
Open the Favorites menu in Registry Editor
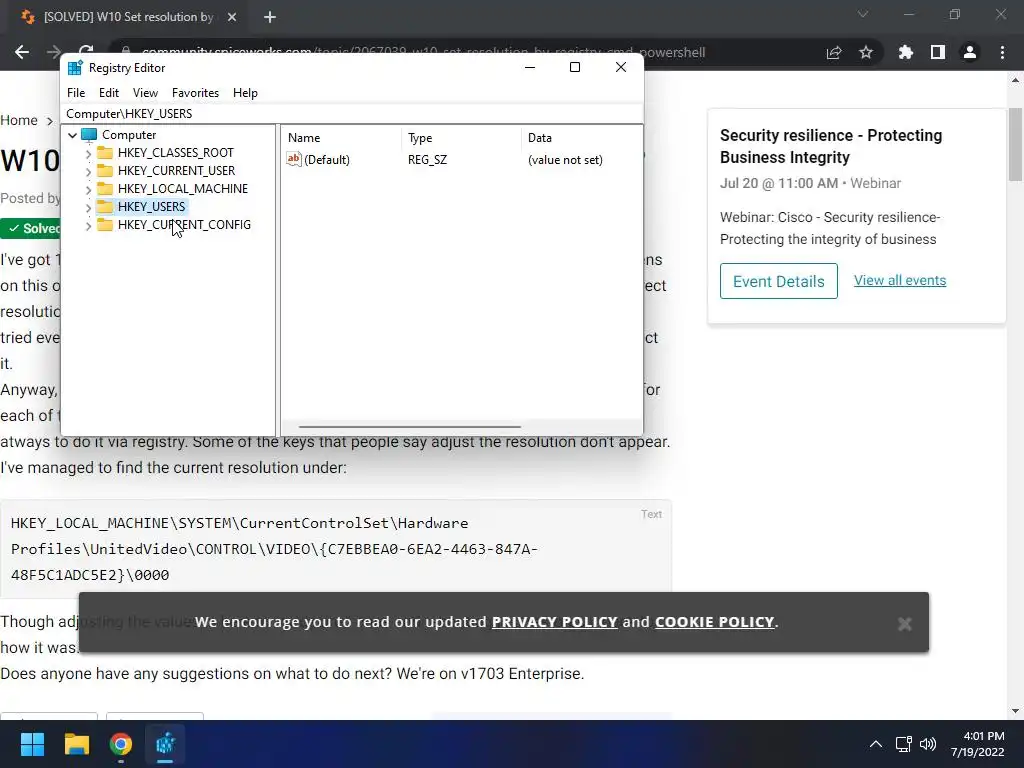point(195,93)
